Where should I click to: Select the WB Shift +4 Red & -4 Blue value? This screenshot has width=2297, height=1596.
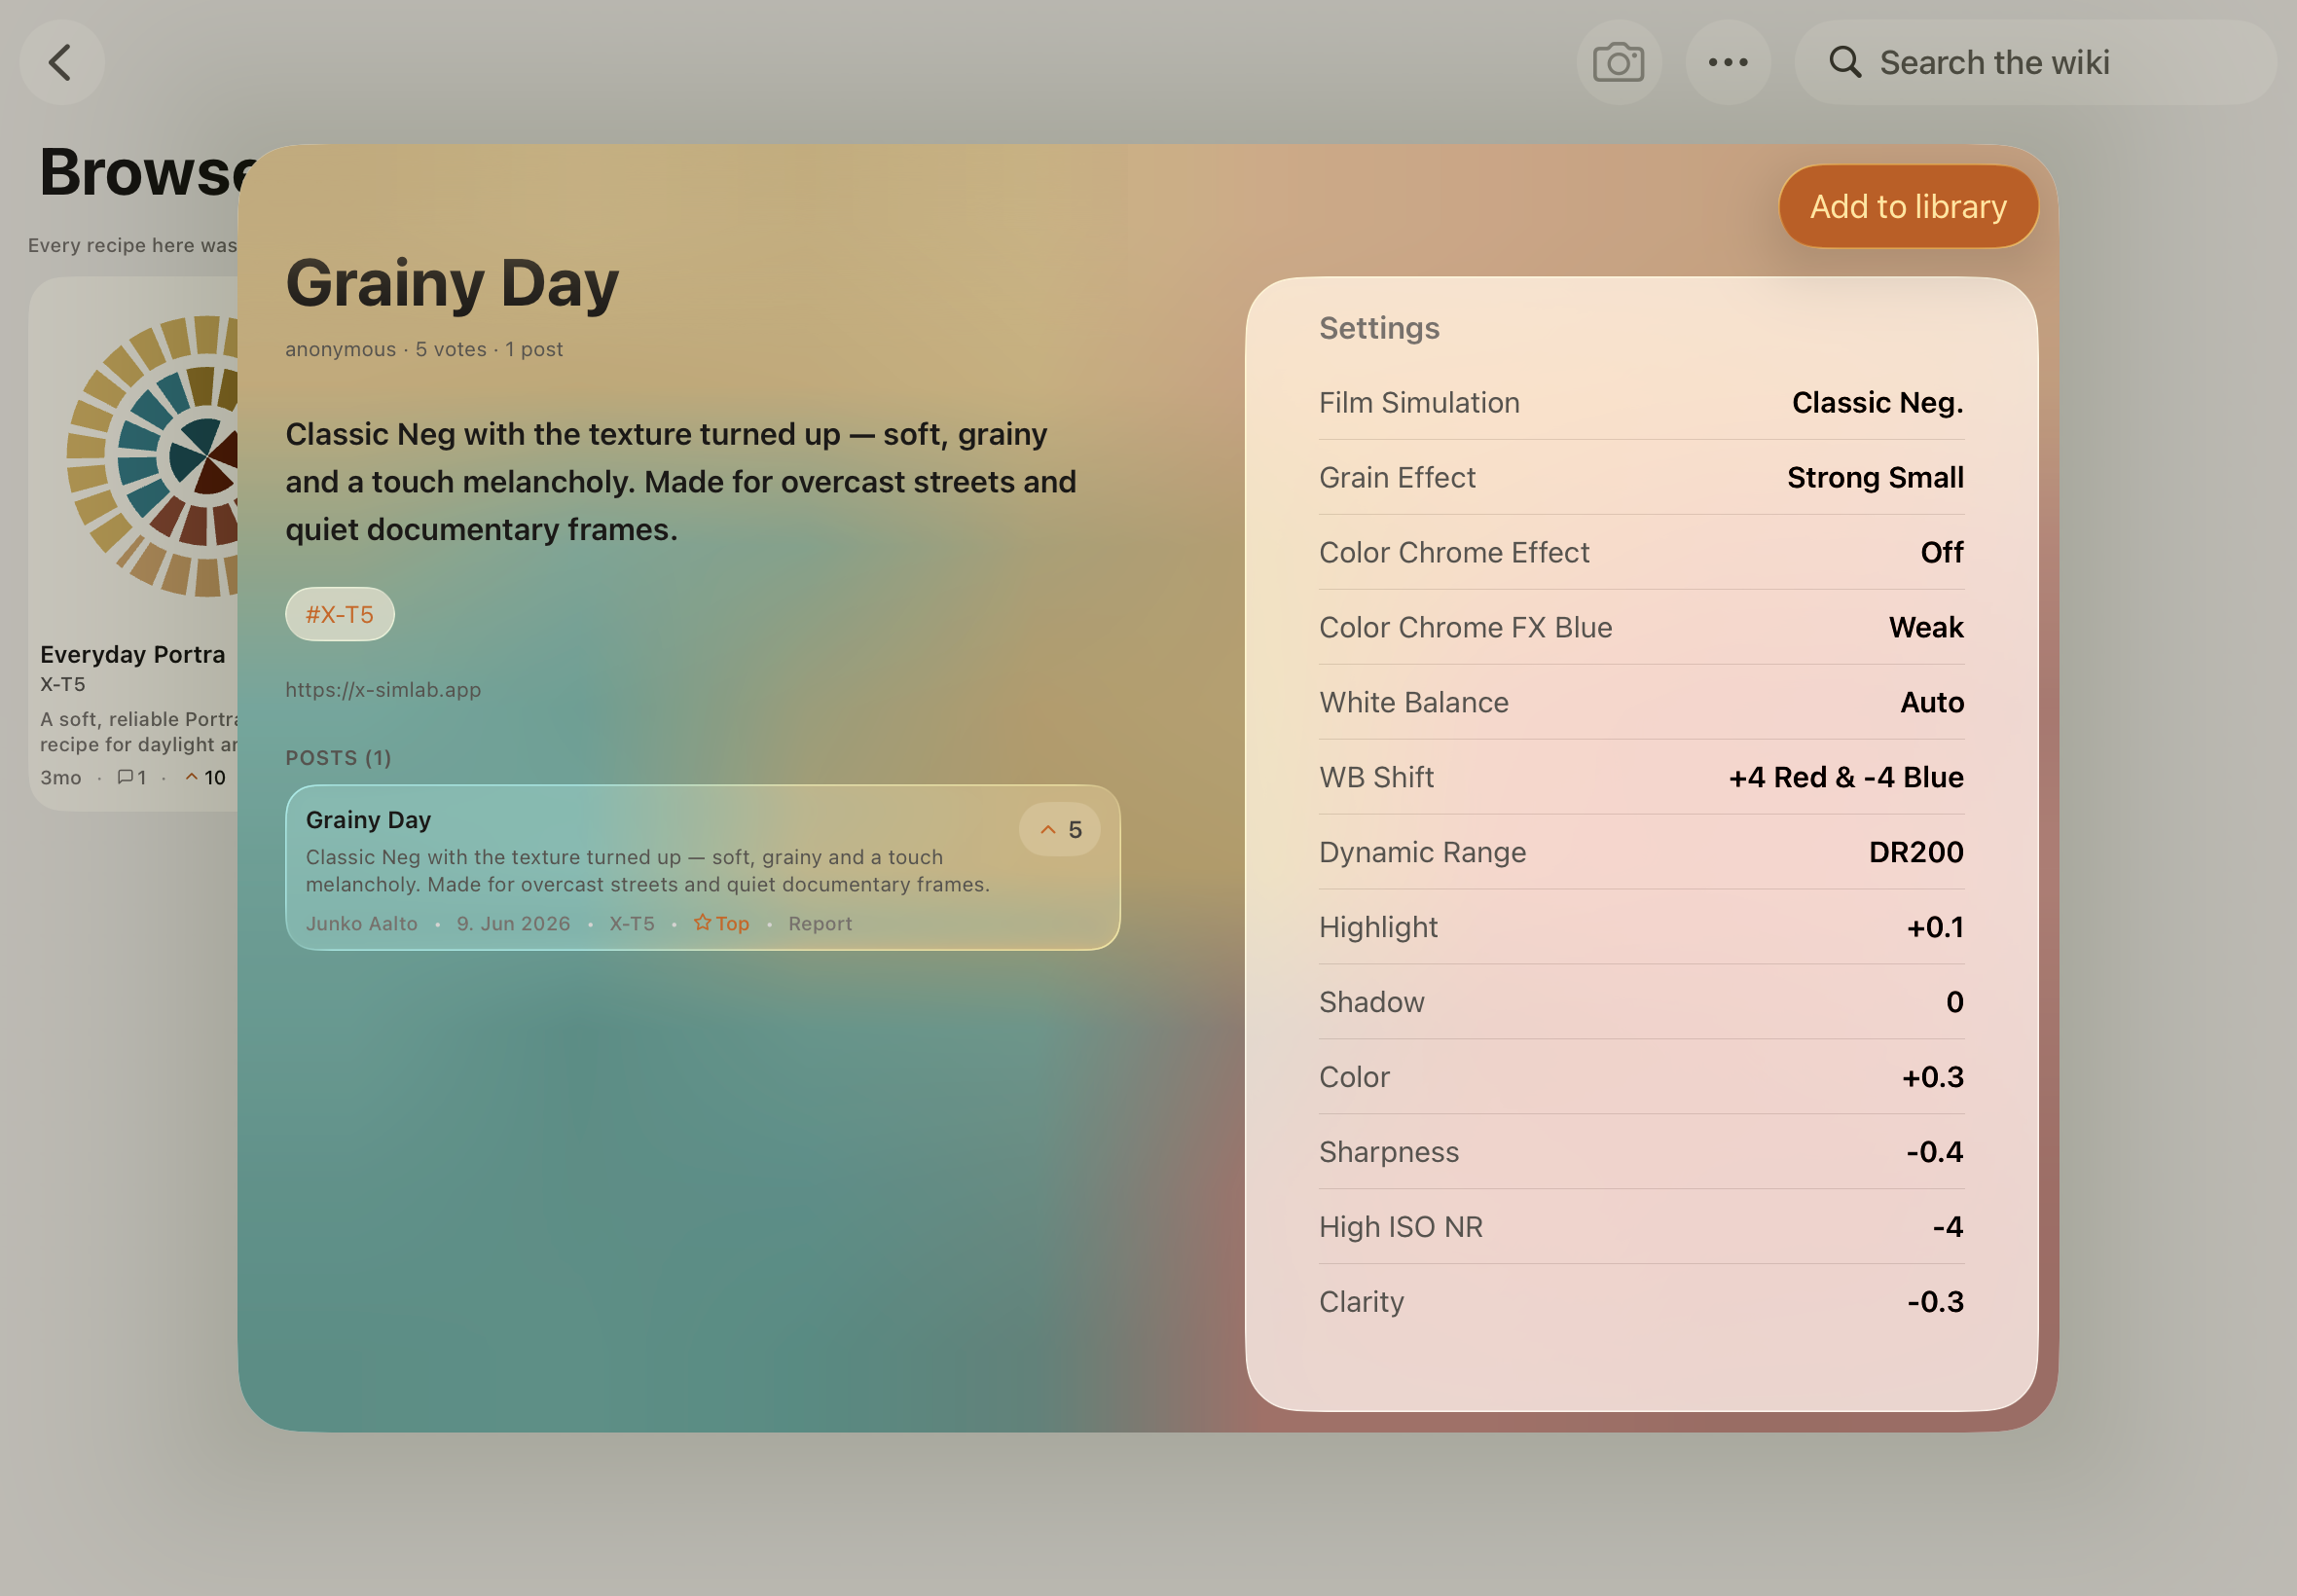click(x=1846, y=777)
